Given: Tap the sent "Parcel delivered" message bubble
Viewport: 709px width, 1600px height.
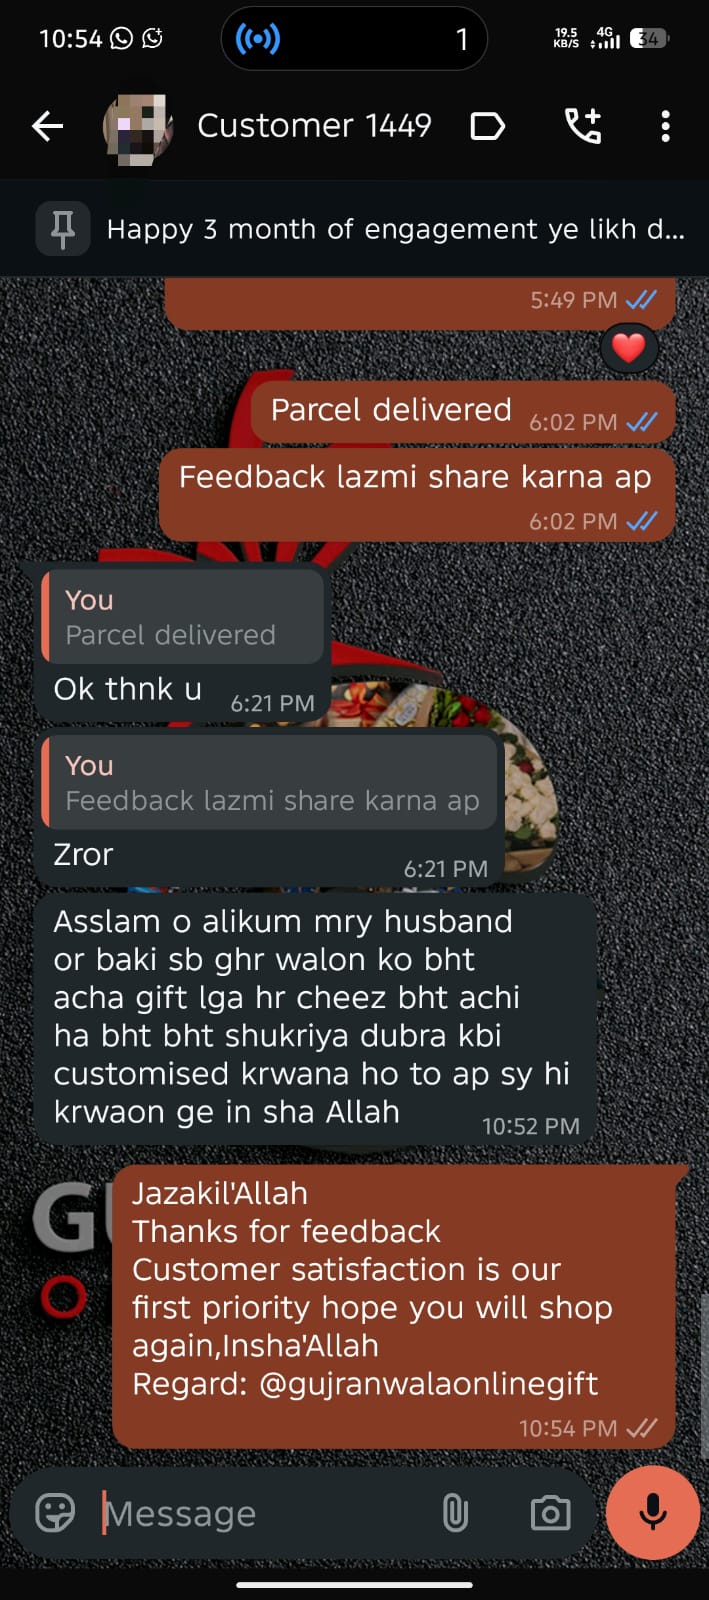Looking at the screenshot, I should coord(463,412).
